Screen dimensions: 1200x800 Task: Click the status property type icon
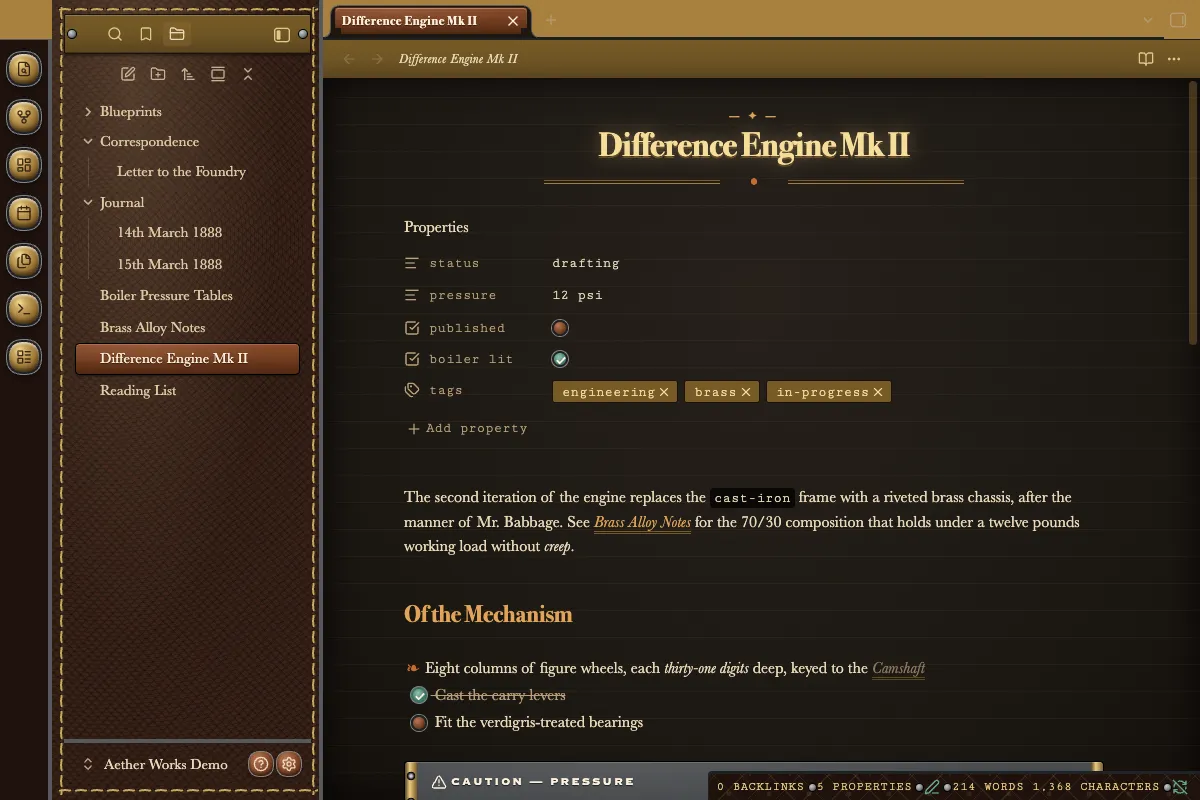pos(412,263)
